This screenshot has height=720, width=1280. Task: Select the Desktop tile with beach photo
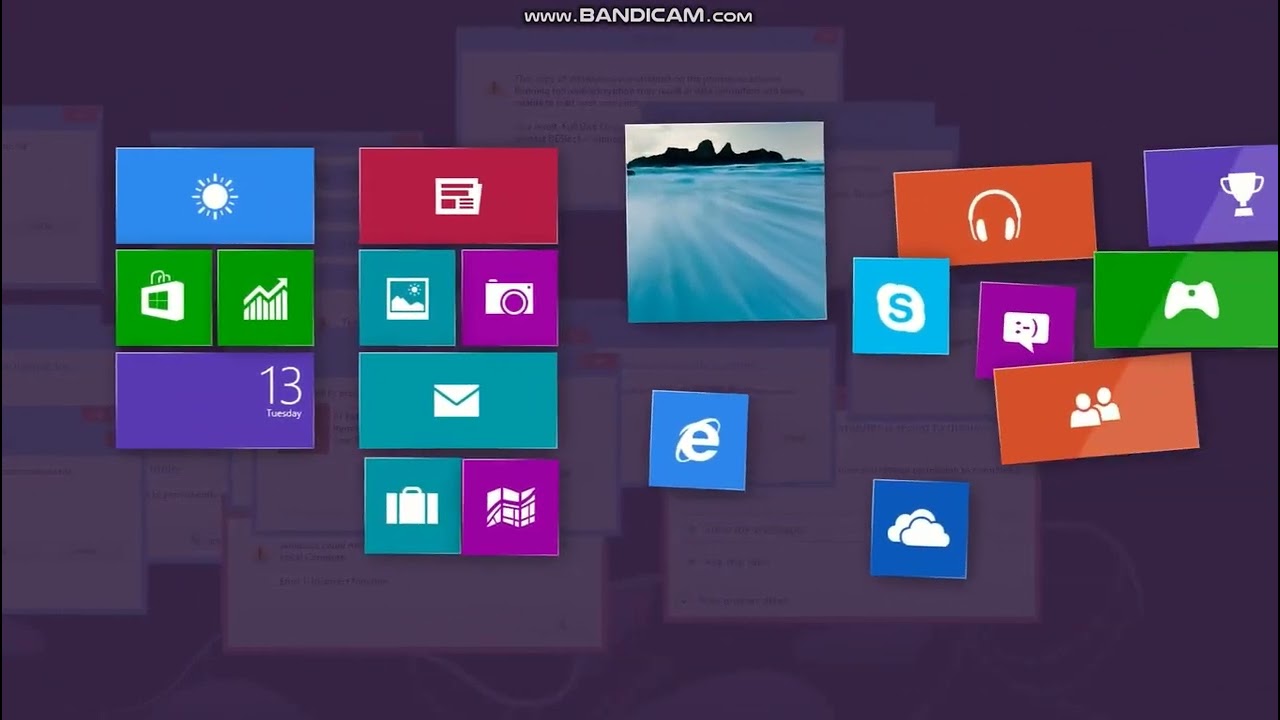(x=725, y=222)
